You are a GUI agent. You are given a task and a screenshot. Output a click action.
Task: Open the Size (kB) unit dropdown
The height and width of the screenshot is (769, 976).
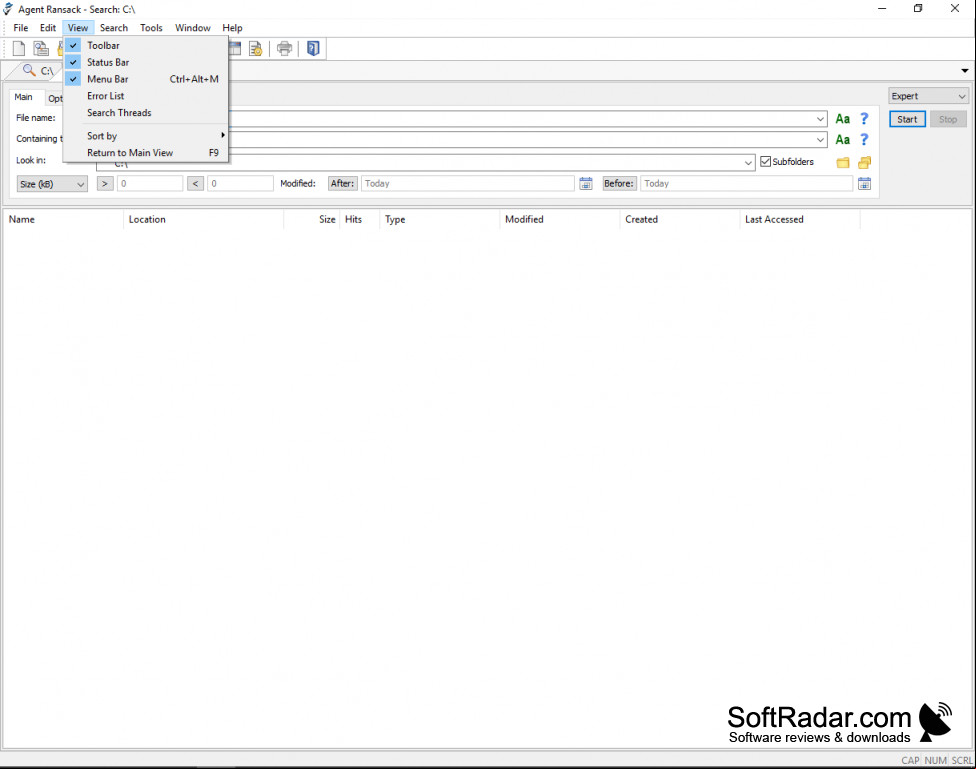[x=52, y=184]
